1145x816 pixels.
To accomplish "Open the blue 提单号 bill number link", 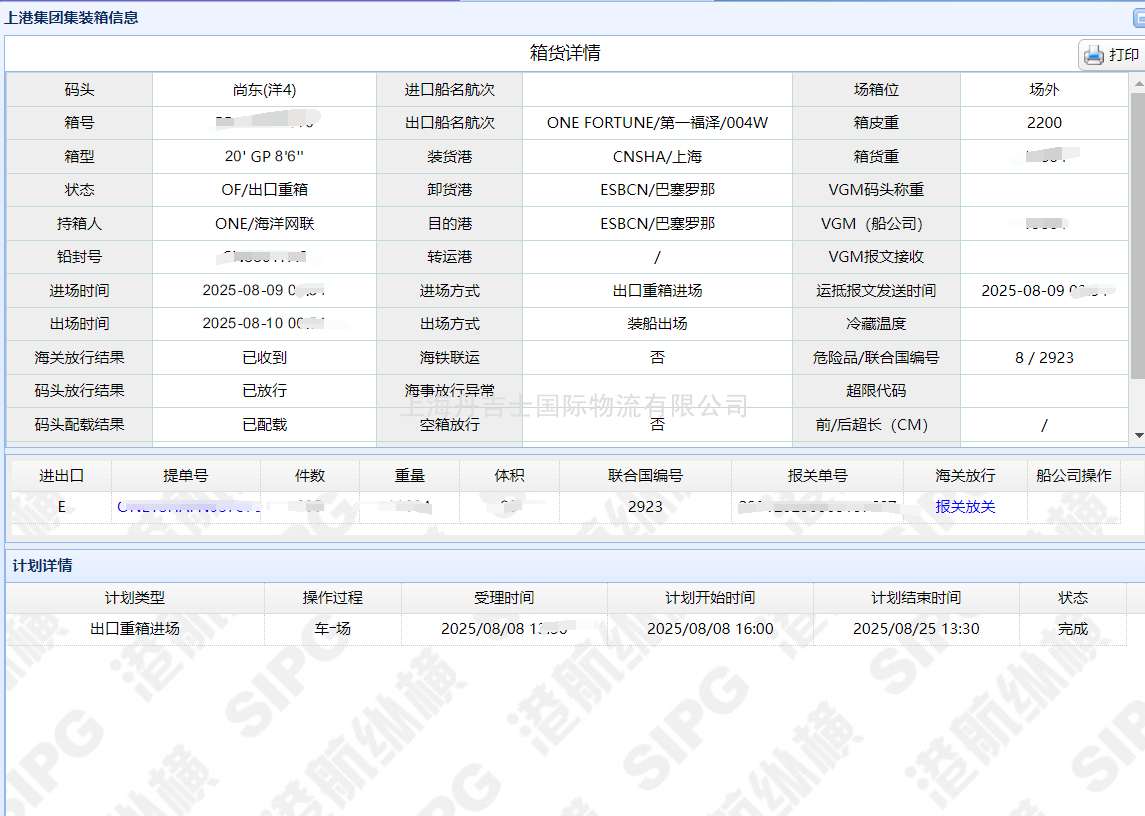I will 187,507.
